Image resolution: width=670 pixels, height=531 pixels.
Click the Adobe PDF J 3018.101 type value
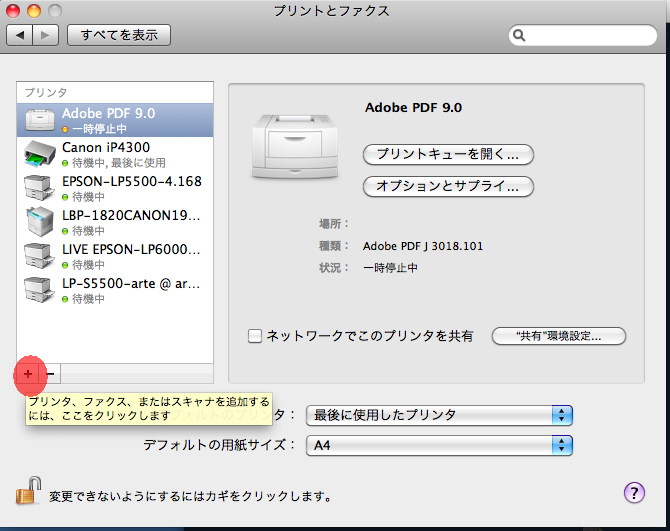423,246
